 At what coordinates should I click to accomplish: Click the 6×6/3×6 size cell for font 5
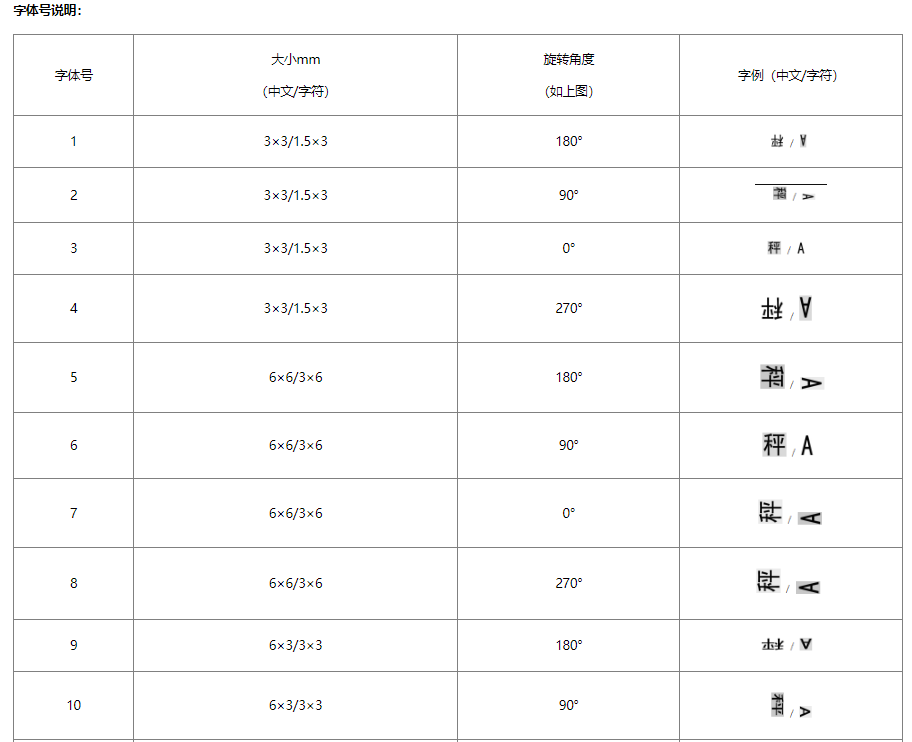(x=295, y=377)
